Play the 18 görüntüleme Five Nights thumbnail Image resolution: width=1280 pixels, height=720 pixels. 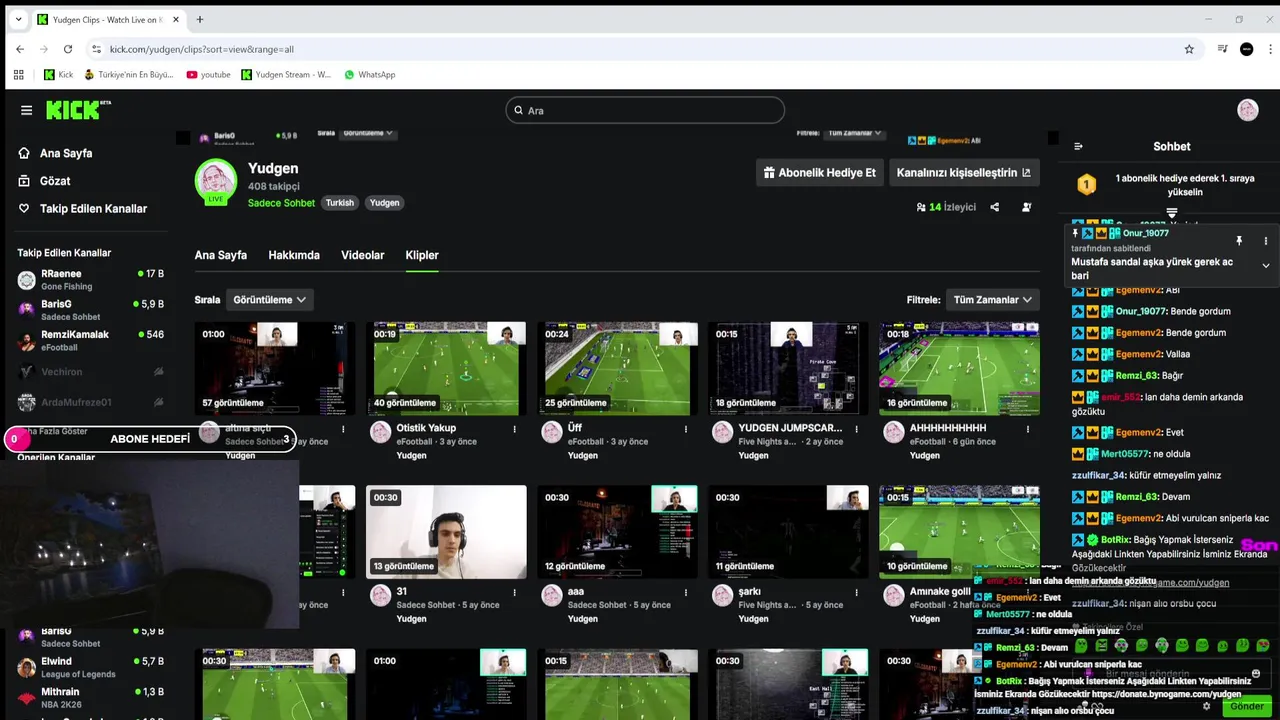[788, 368]
